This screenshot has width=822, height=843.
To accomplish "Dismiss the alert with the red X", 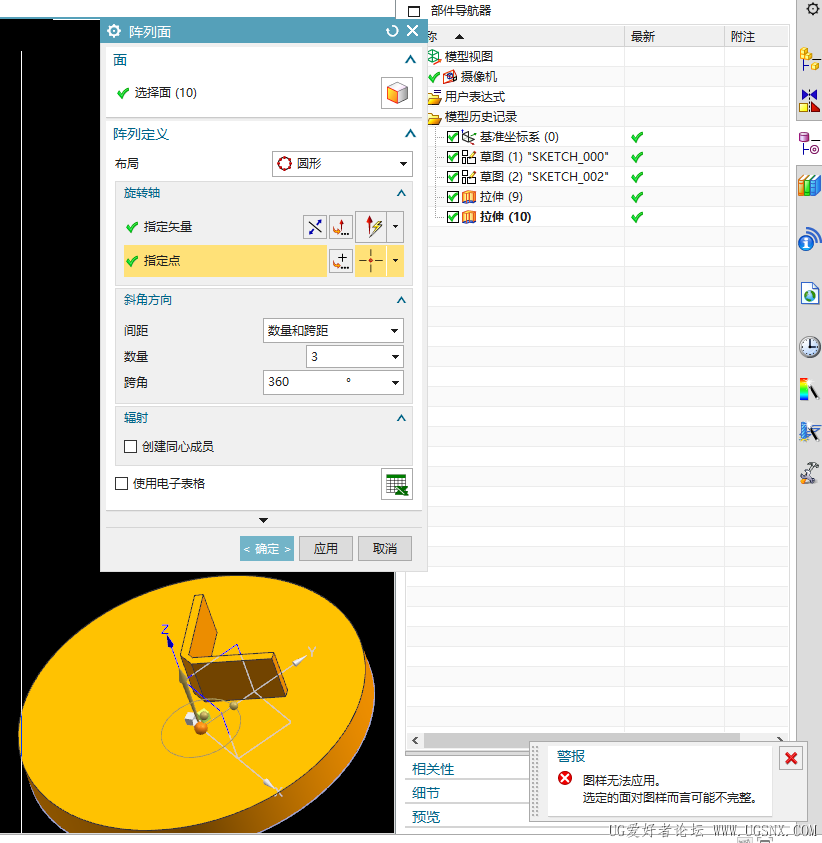I will click(791, 759).
